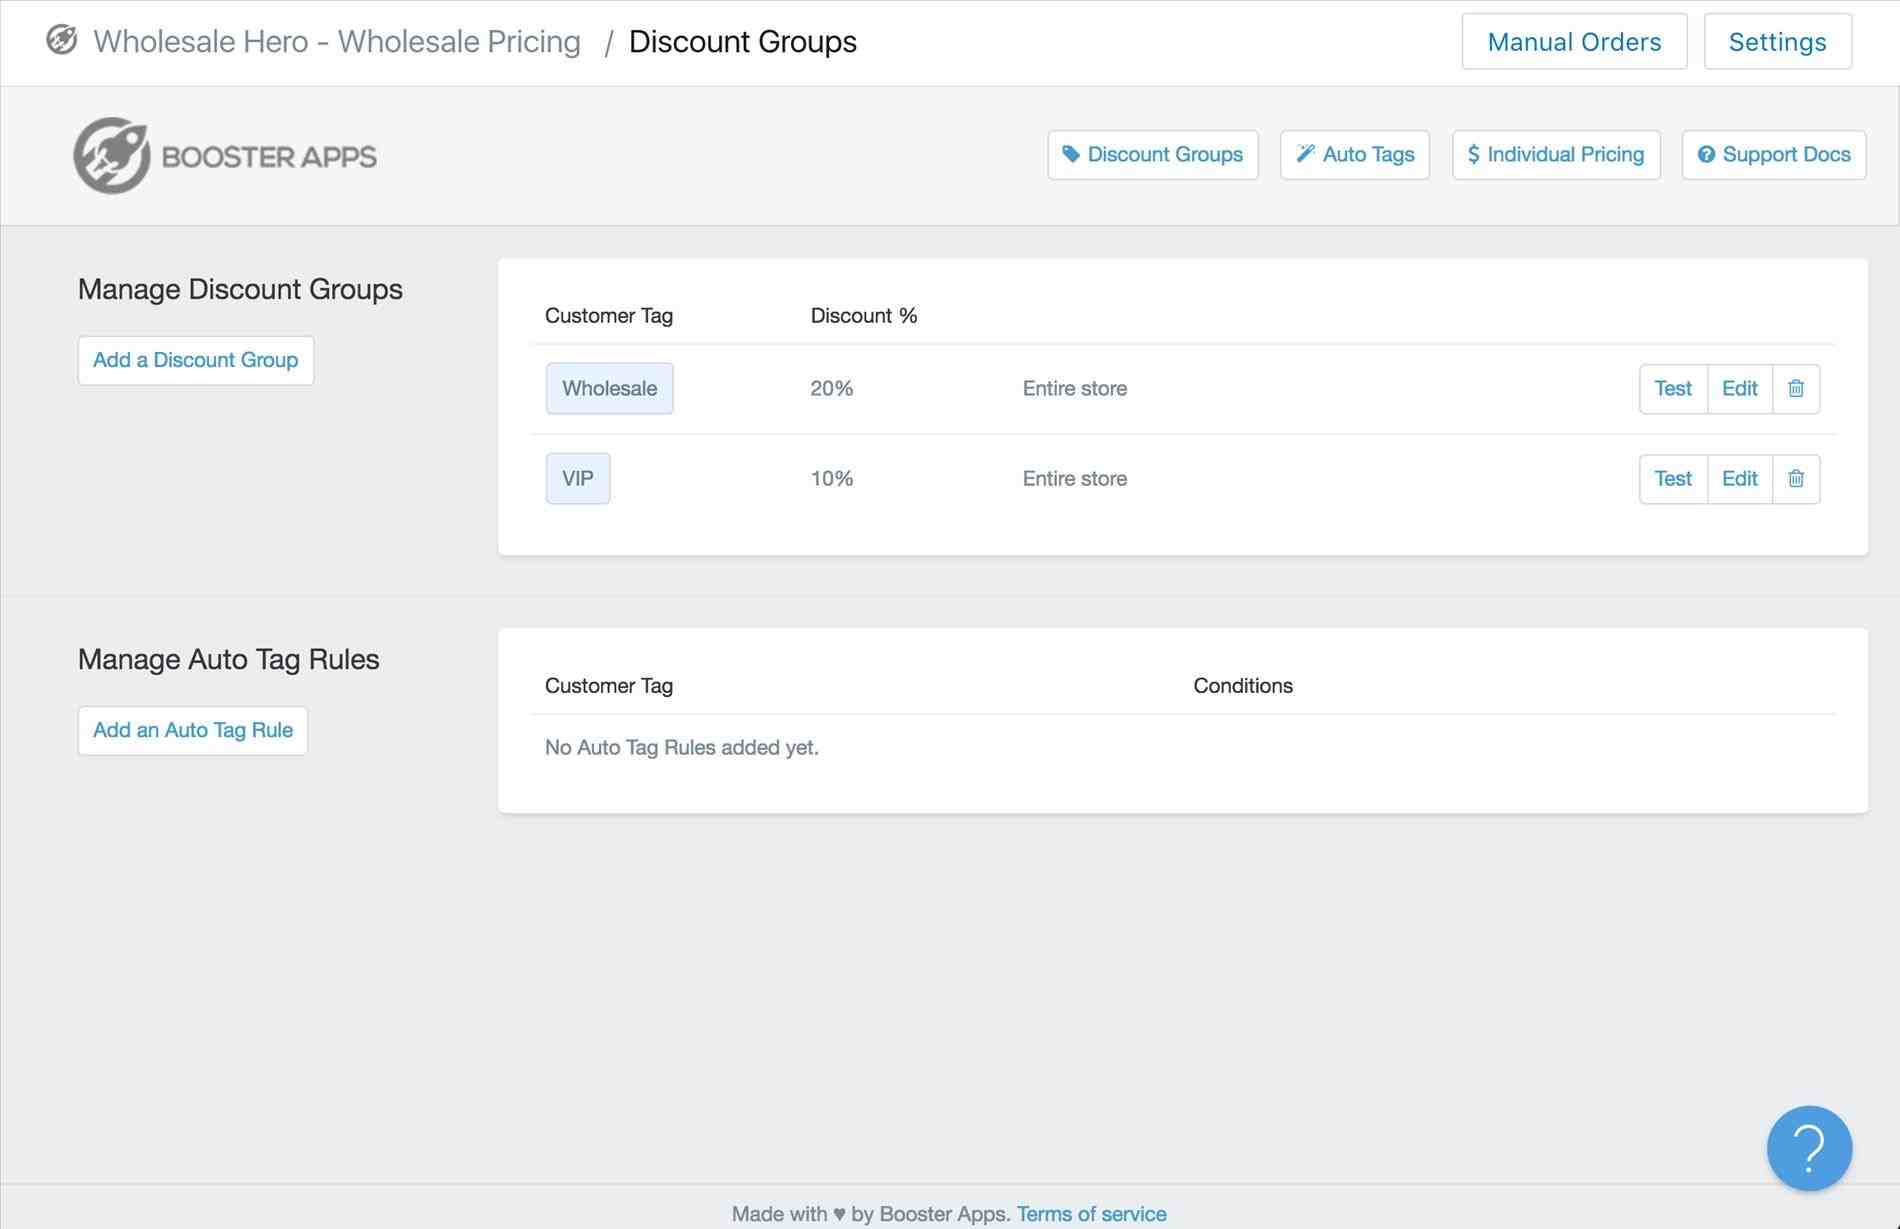Viewport: 1900px width, 1229px height.
Task: Open the Support Docs tab
Action: click(x=1774, y=155)
